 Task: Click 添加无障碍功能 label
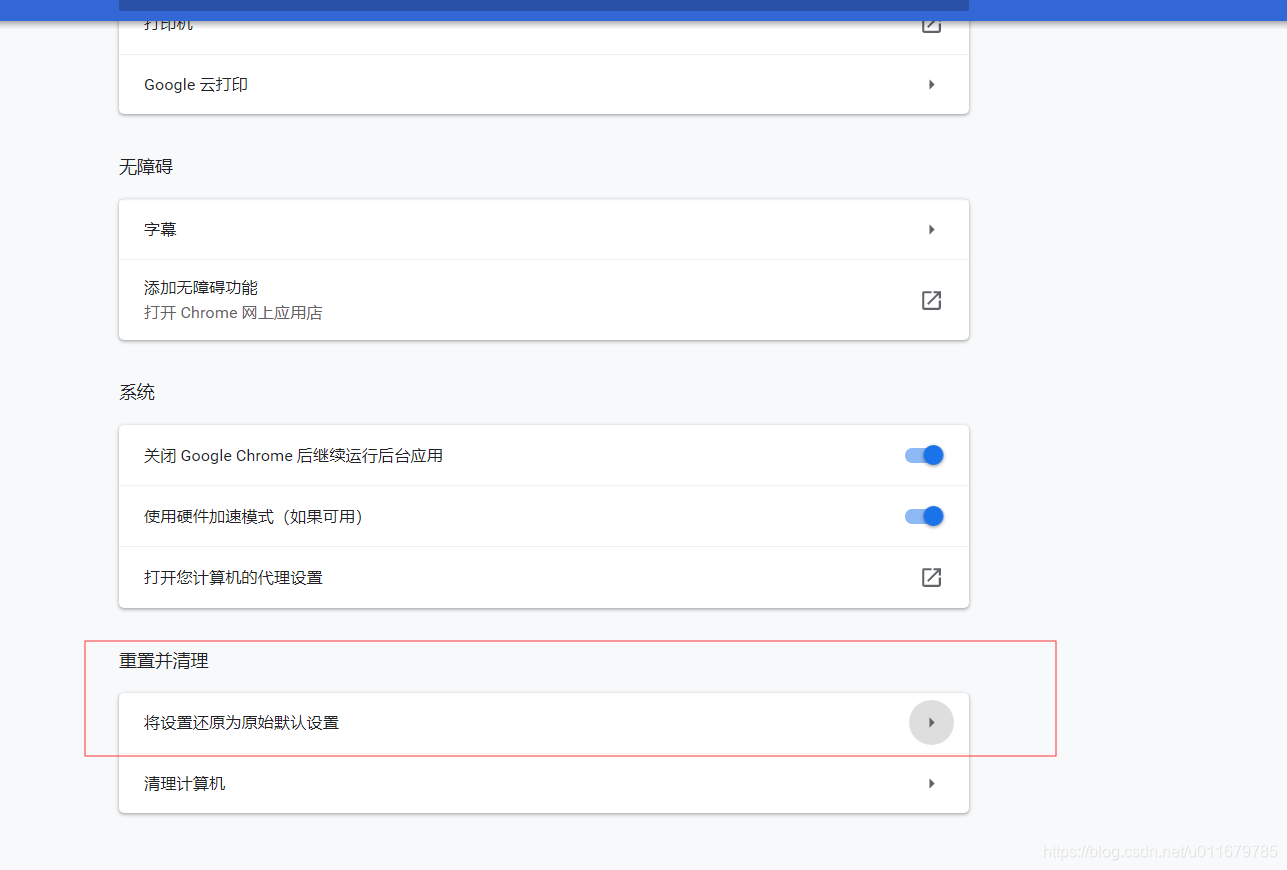201,288
